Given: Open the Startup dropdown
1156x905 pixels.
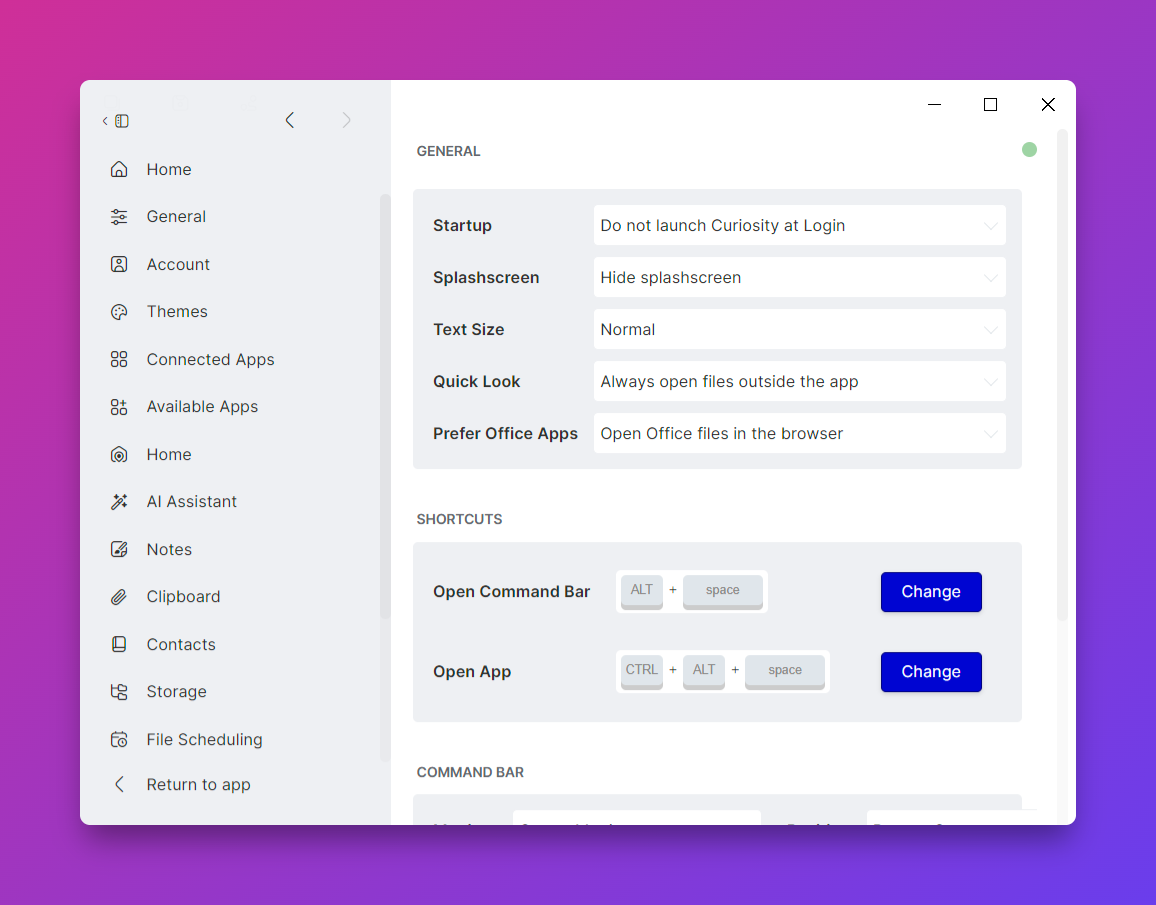Looking at the screenshot, I should coord(799,225).
